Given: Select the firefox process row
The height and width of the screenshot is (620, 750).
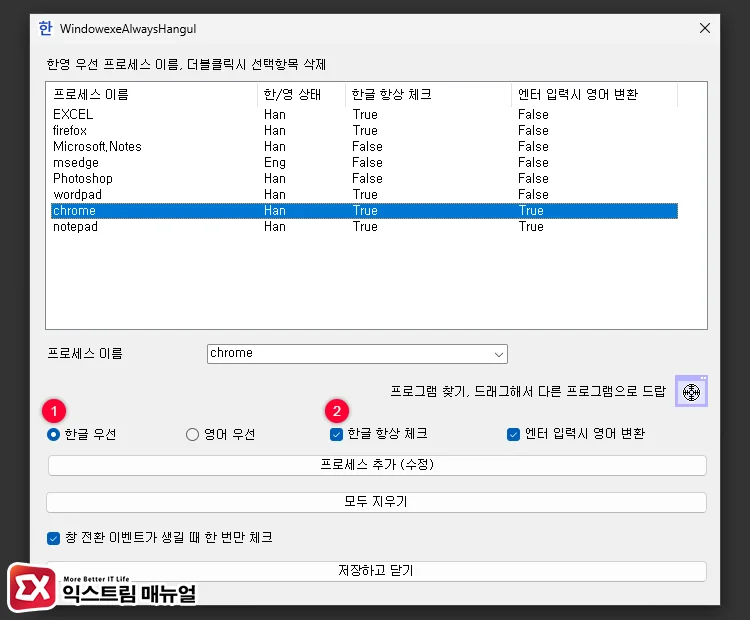Looking at the screenshot, I should 364,131.
